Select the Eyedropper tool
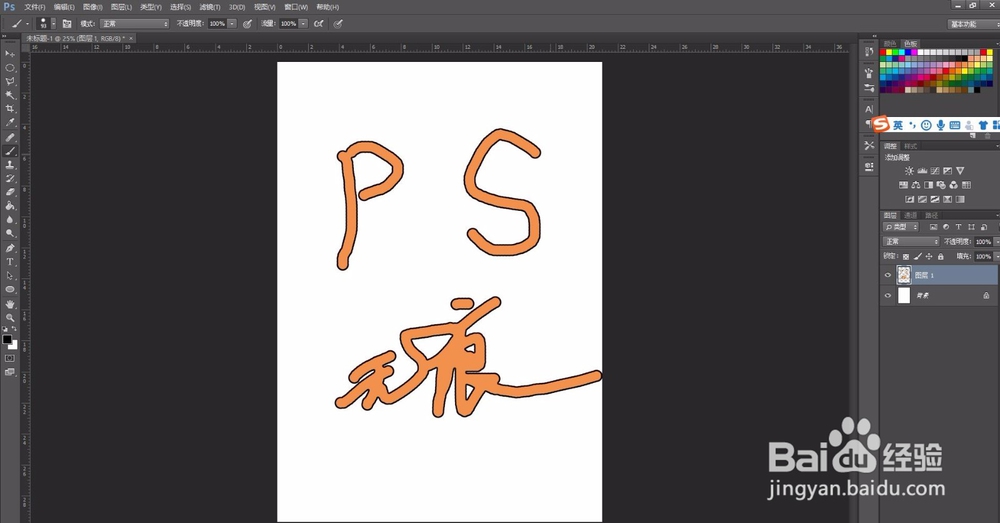1000x523 pixels. click(10, 122)
